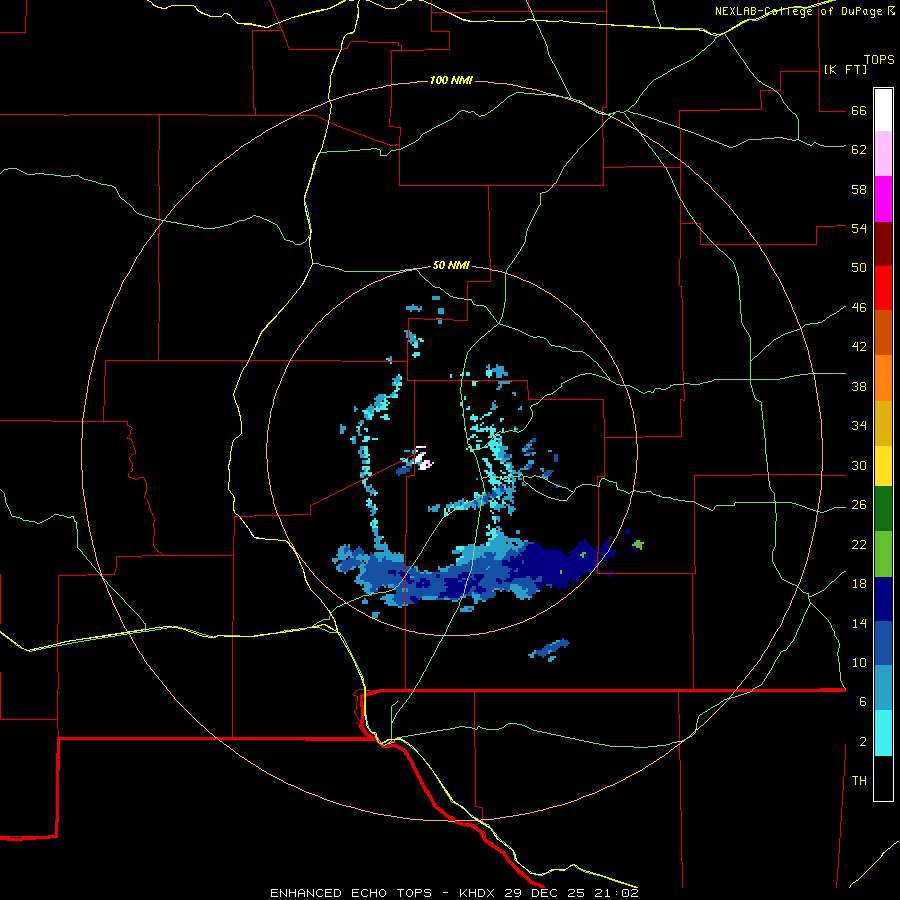This screenshot has height=900, width=900.
Task: Click the '18' legend value
Action: pos(859,584)
